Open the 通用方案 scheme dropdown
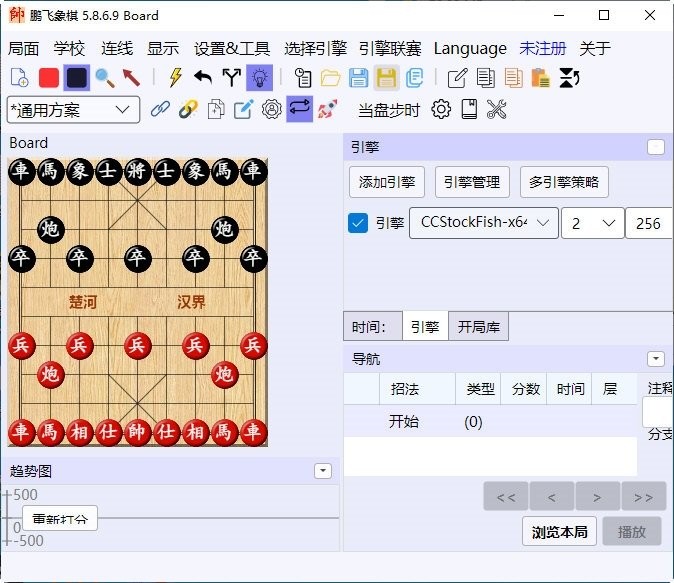This screenshot has height=583, width=674. (x=73, y=109)
